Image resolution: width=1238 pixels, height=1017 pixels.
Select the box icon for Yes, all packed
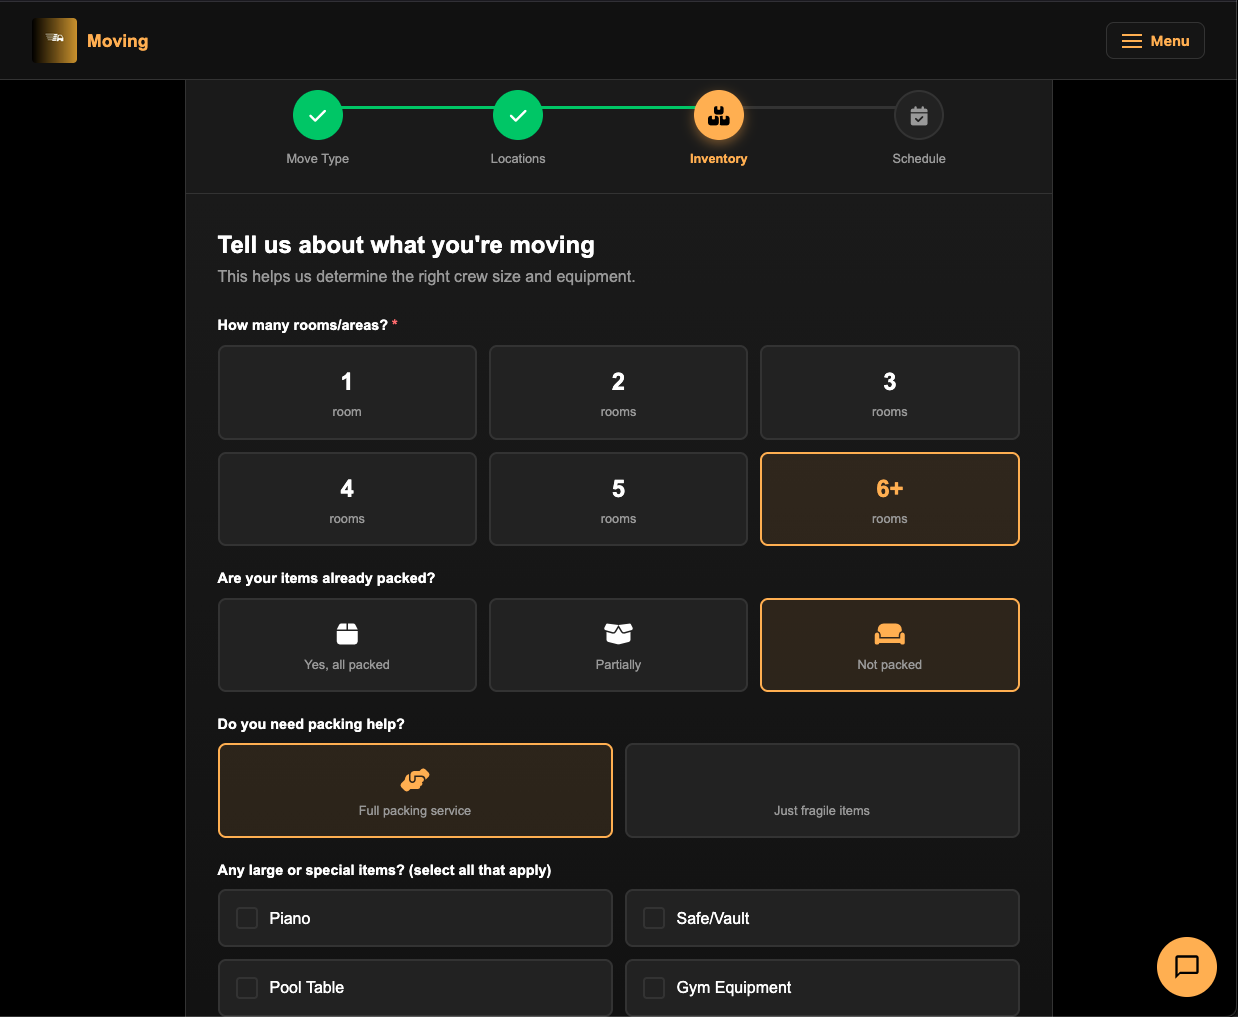tap(347, 634)
